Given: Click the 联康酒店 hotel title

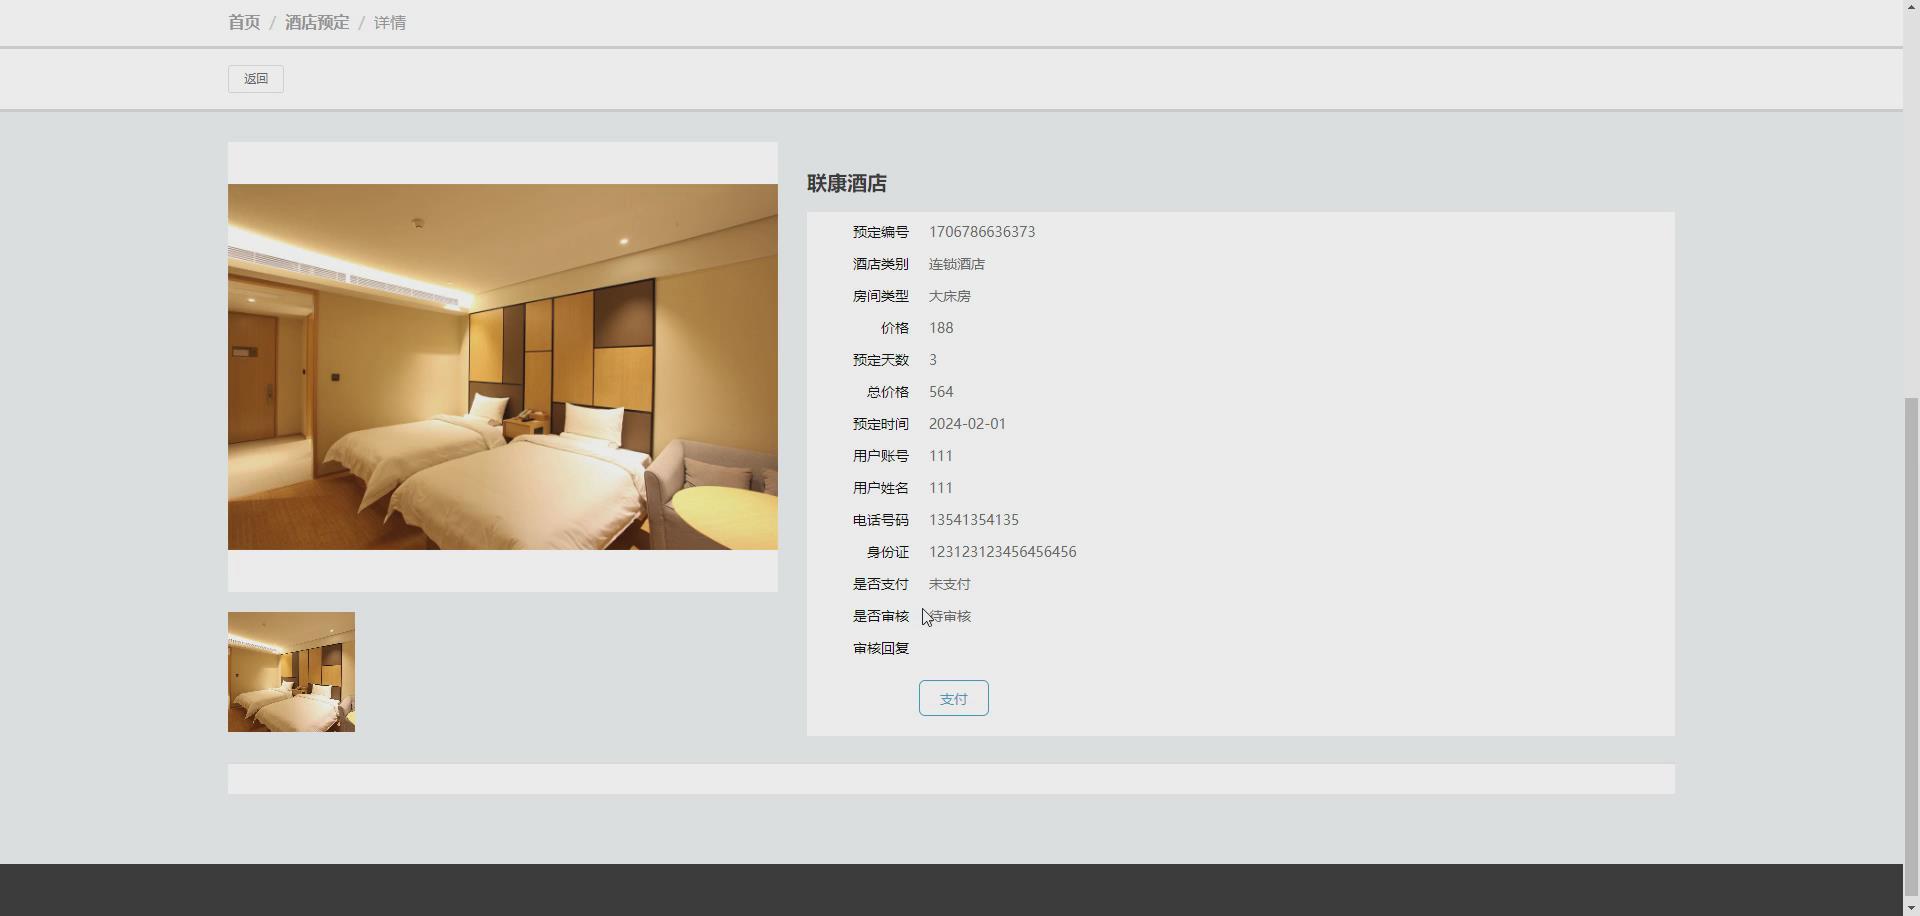Looking at the screenshot, I should [845, 184].
